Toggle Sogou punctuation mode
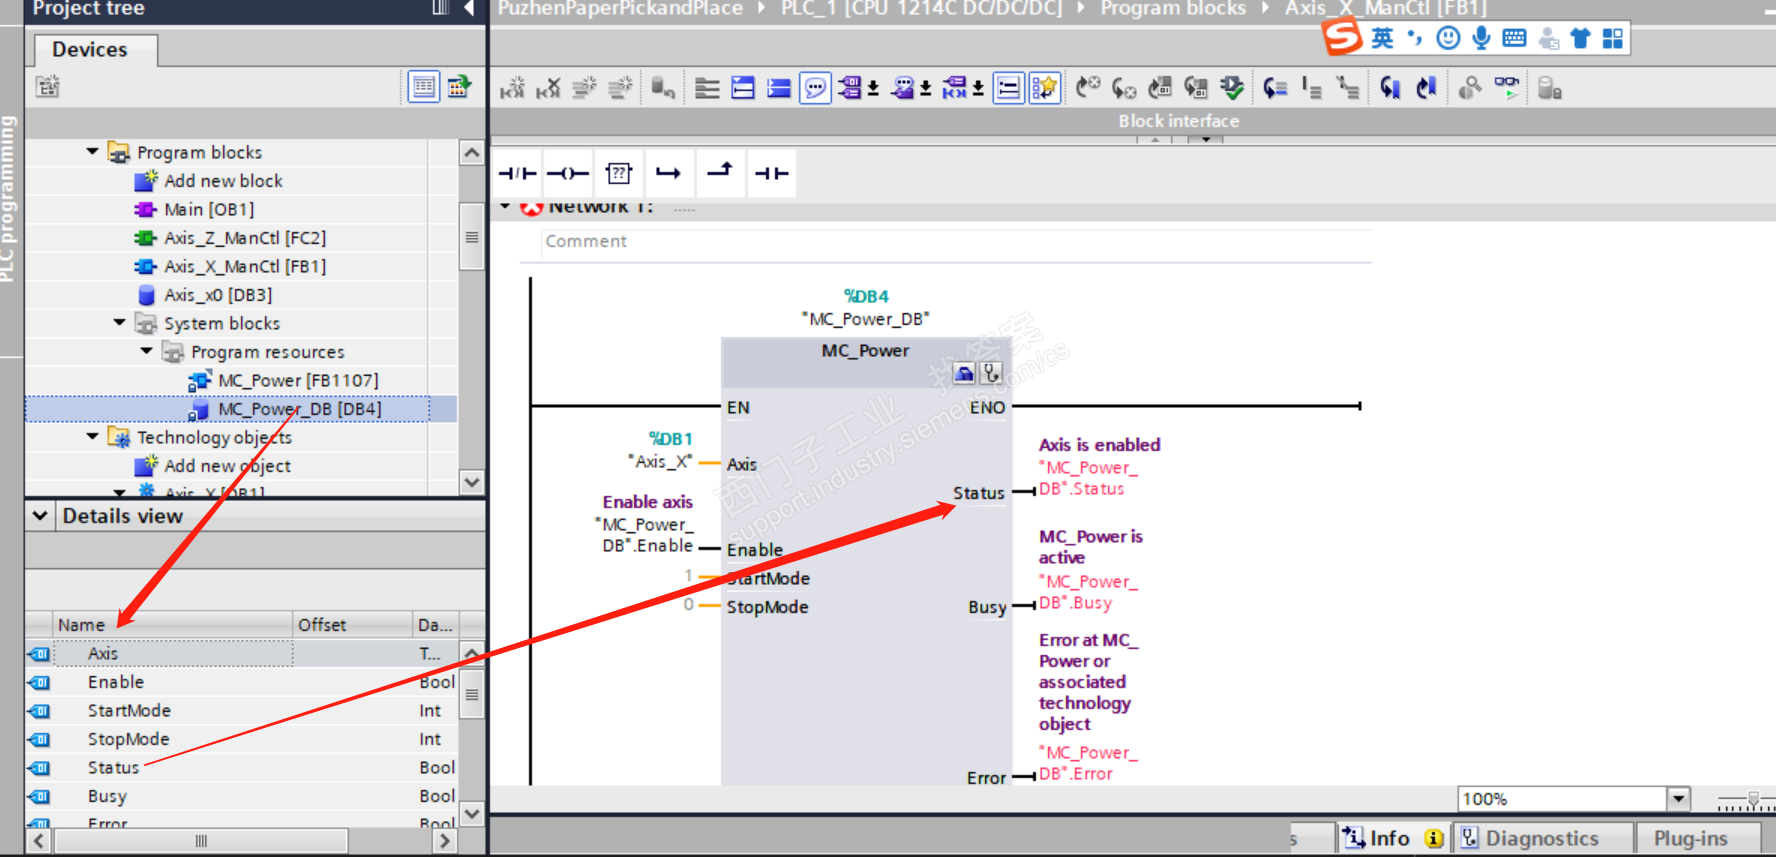The width and height of the screenshot is (1776, 857). 1414,38
